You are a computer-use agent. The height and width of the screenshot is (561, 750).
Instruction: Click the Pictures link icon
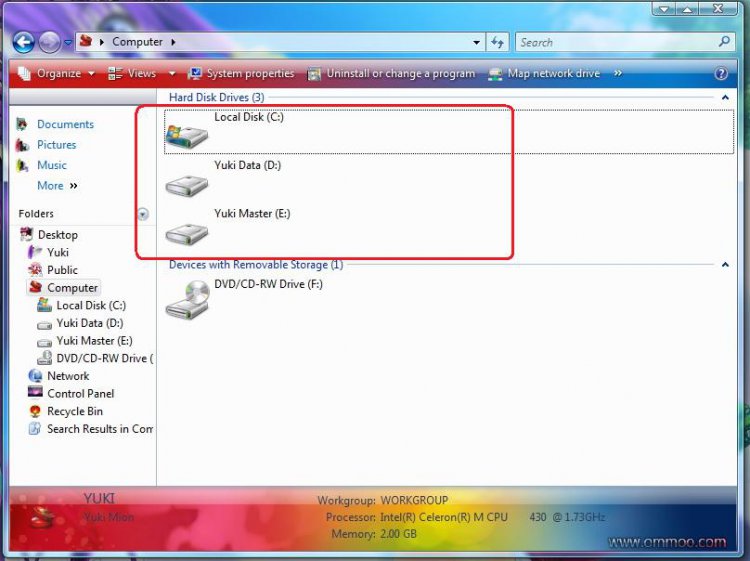(x=22, y=144)
